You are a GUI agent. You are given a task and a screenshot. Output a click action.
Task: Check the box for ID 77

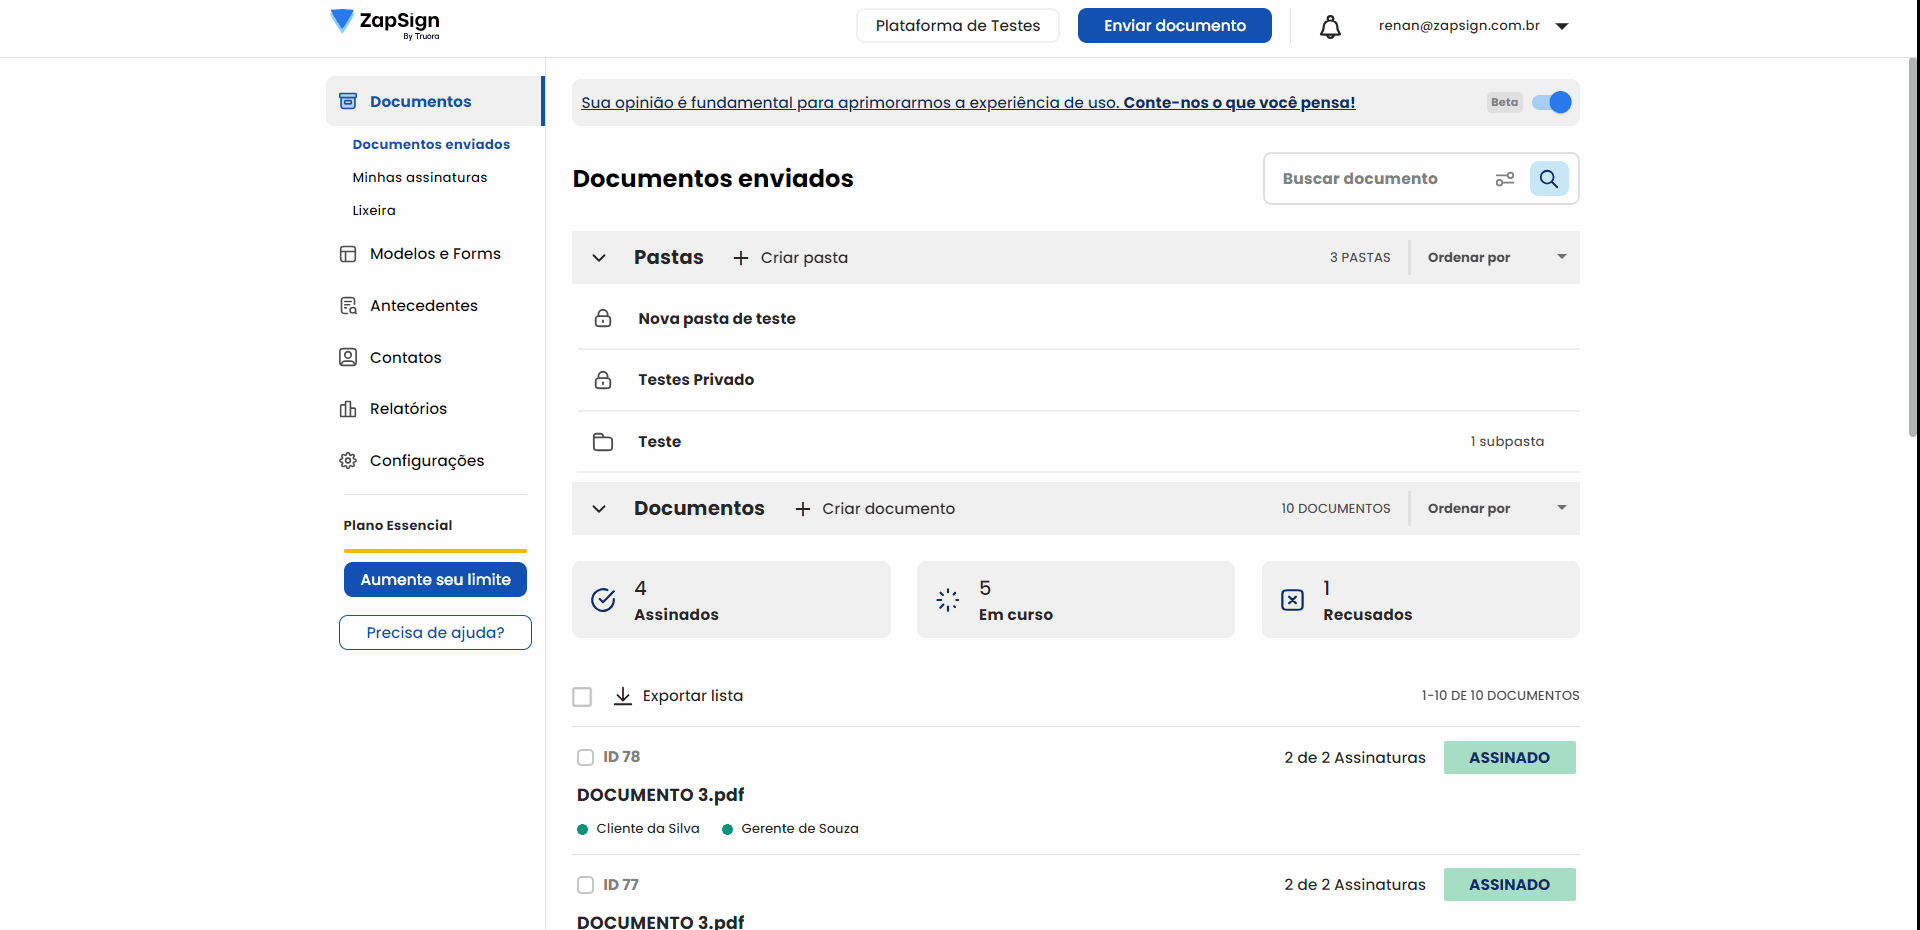[586, 885]
